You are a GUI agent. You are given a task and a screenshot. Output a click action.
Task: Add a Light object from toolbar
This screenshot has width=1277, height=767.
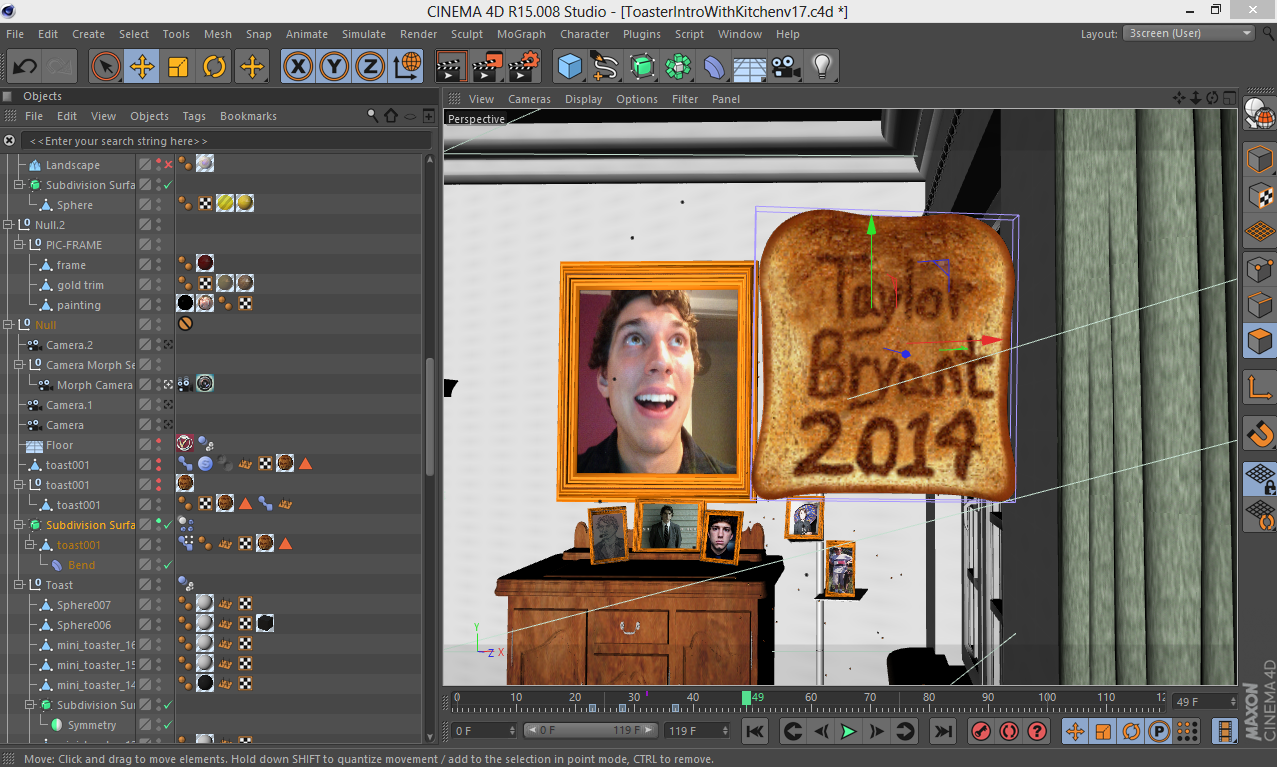point(822,67)
